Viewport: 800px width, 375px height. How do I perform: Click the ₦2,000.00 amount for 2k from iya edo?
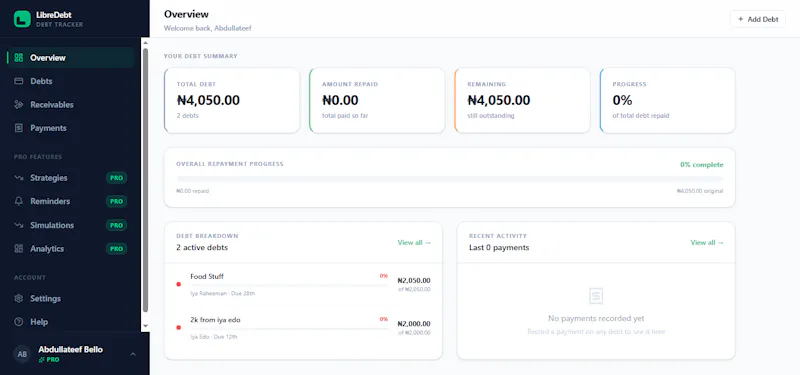[x=414, y=324]
